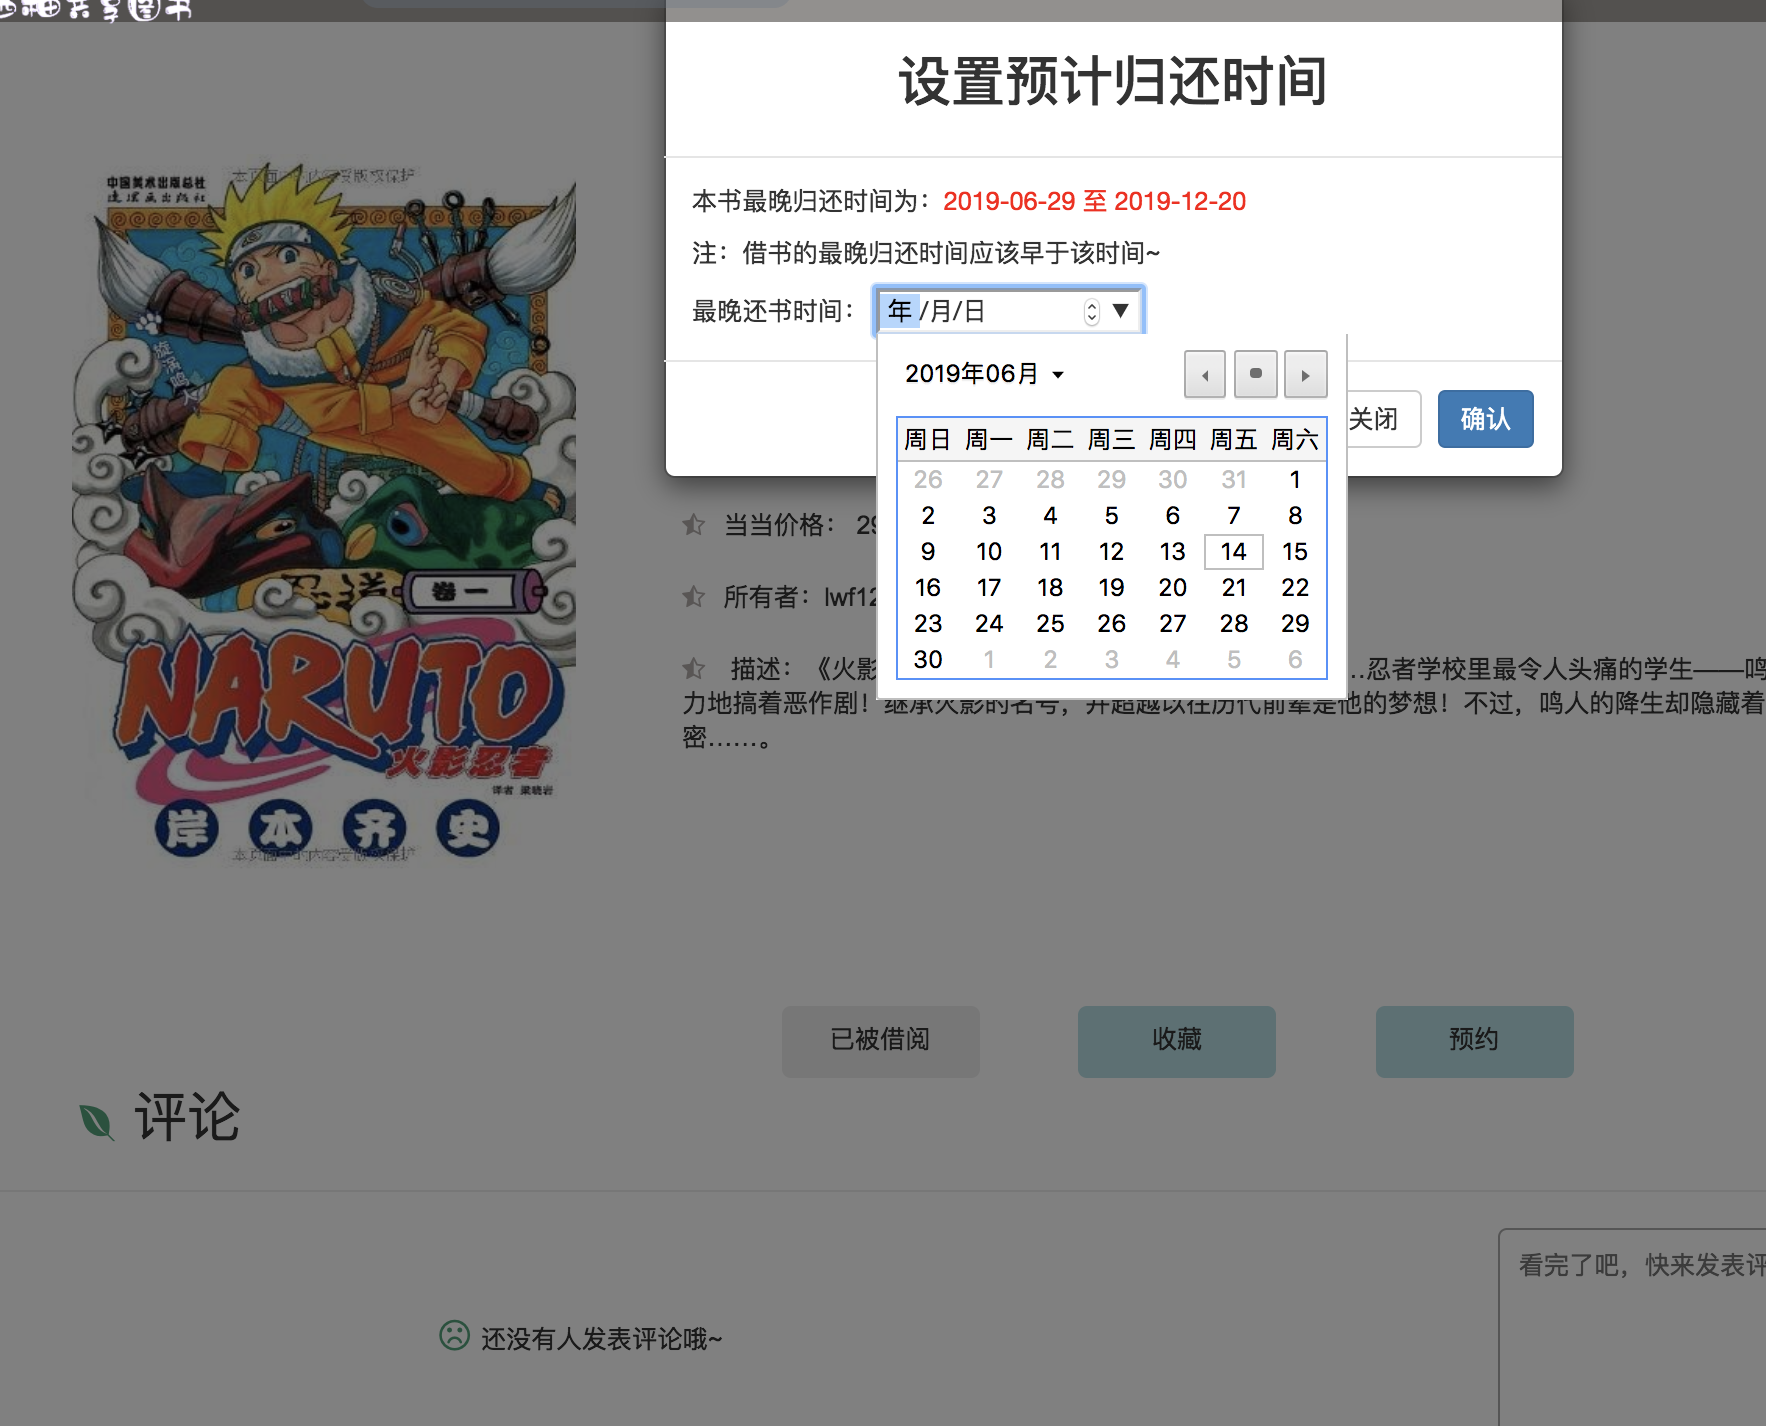Click the star icon beside 描述
Viewport: 1766px width, 1426px height.
[693, 668]
